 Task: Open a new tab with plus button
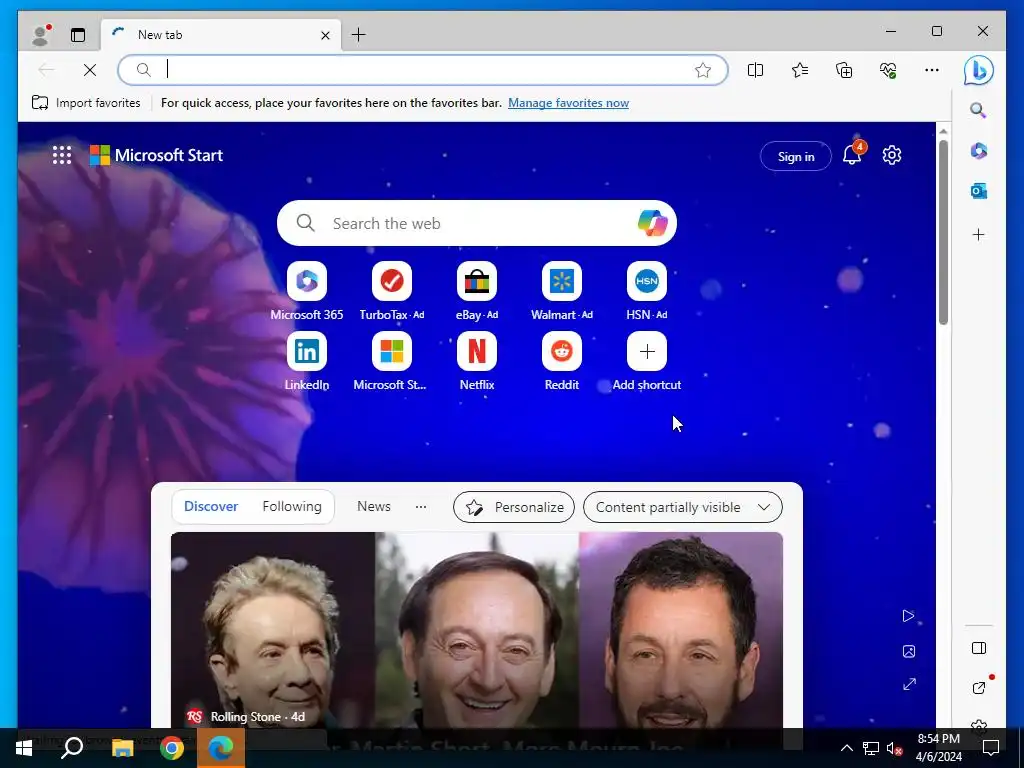[x=359, y=35]
